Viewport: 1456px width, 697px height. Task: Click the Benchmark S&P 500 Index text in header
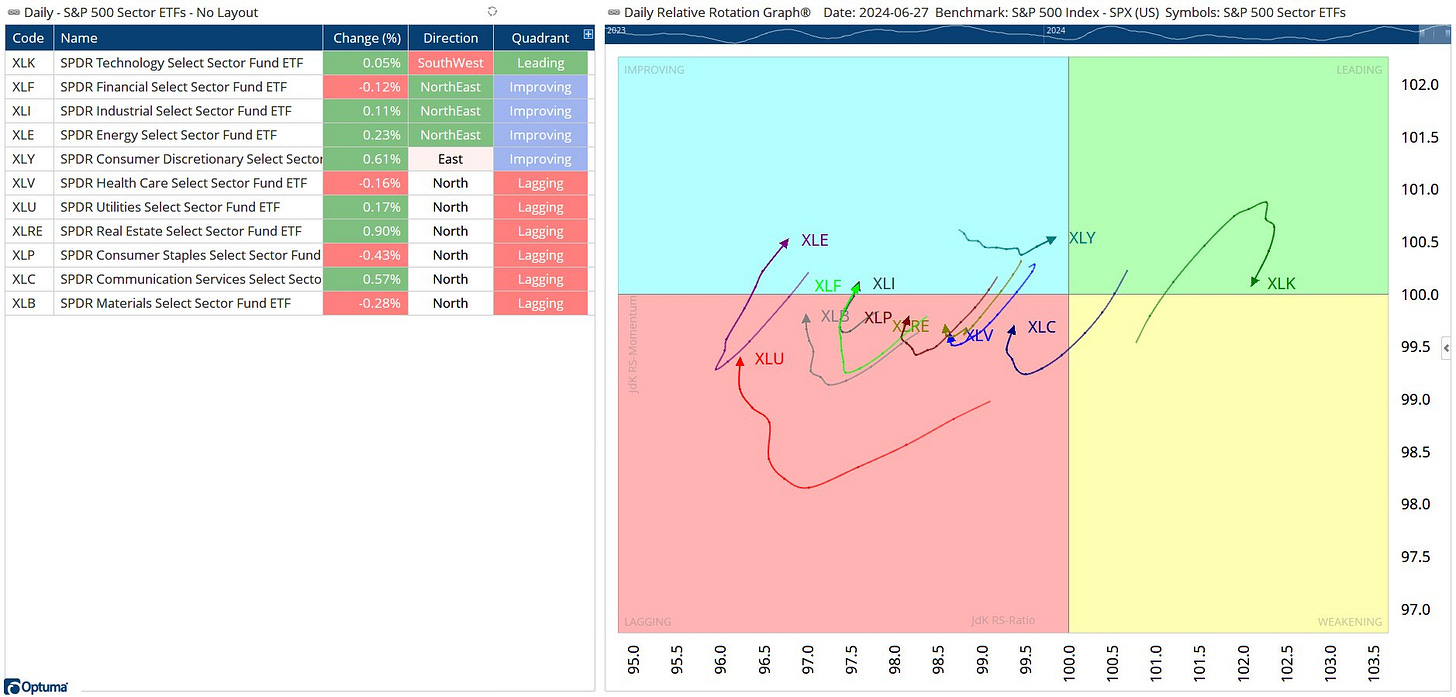[x=1046, y=13]
